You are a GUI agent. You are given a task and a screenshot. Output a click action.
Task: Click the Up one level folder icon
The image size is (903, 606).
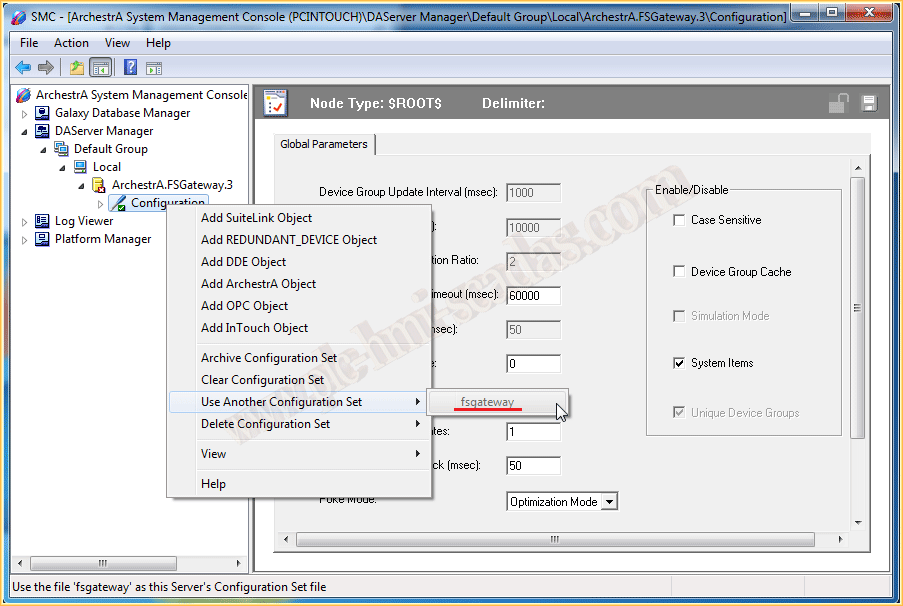click(76, 68)
